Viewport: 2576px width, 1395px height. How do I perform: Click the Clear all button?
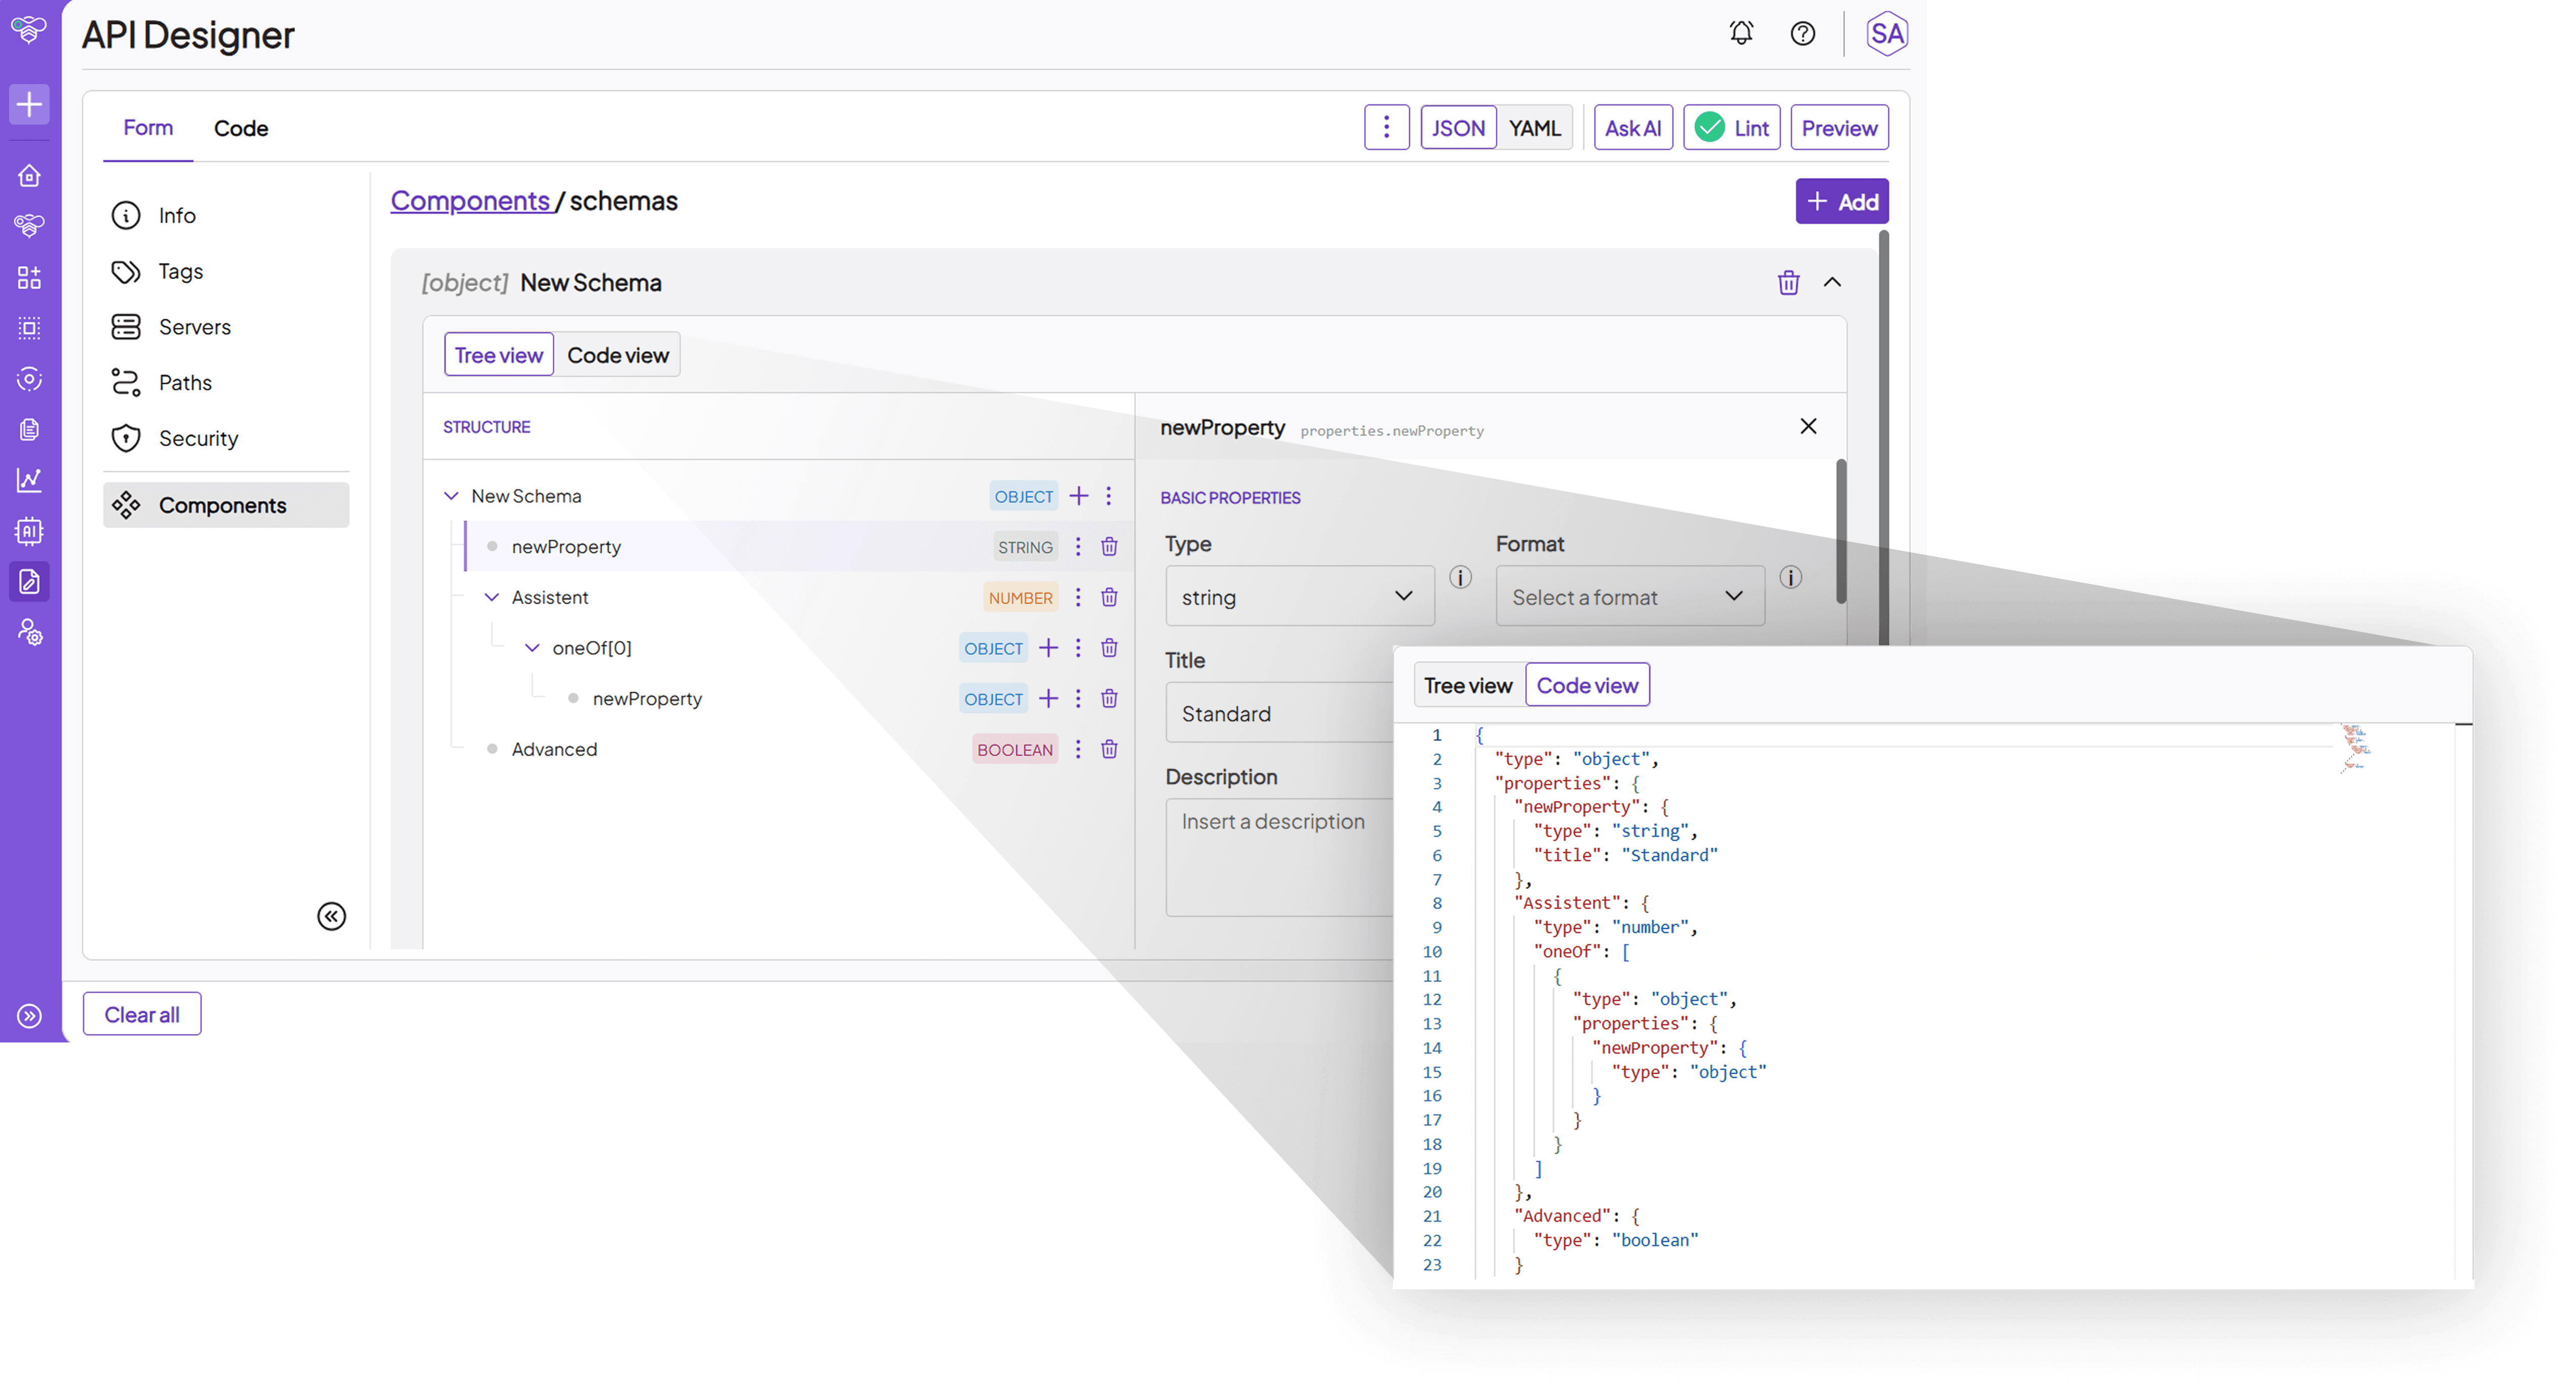[142, 1014]
